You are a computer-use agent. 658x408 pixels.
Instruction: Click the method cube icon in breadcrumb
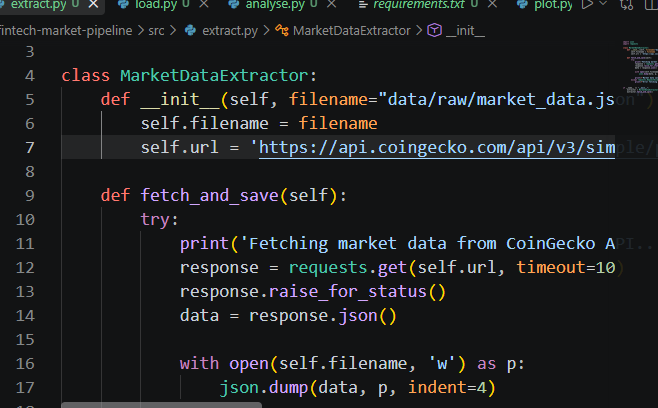coord(434,30)
